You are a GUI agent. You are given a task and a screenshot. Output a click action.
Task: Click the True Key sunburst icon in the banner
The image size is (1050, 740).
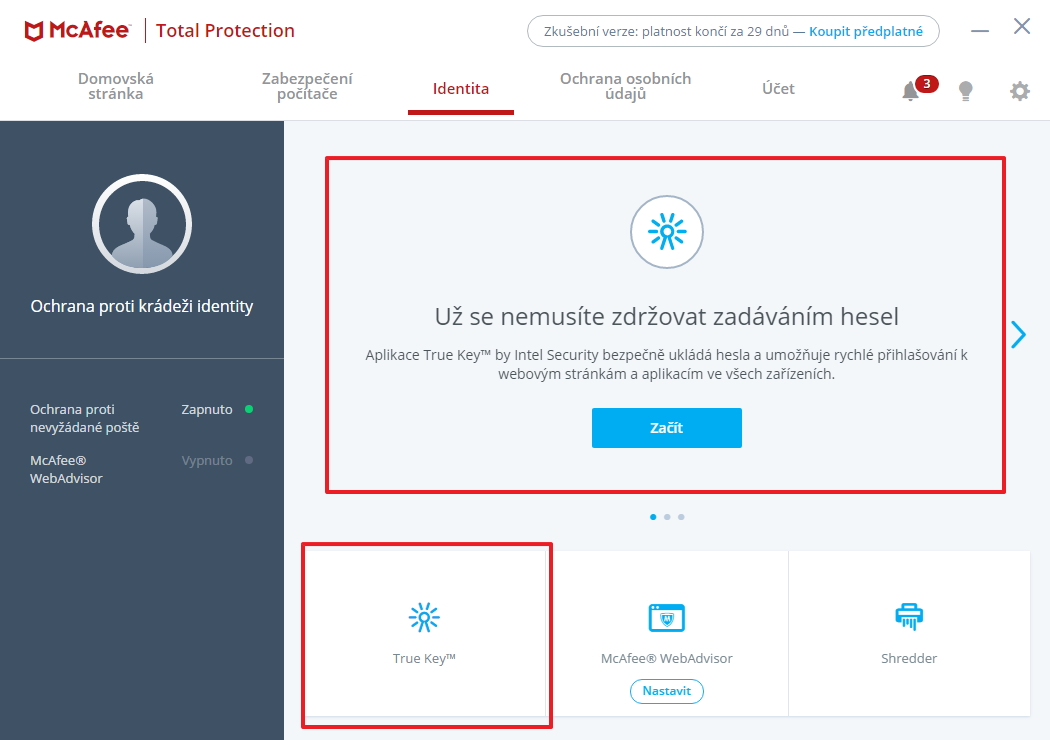pyautogui.click(x=667, y=231)
